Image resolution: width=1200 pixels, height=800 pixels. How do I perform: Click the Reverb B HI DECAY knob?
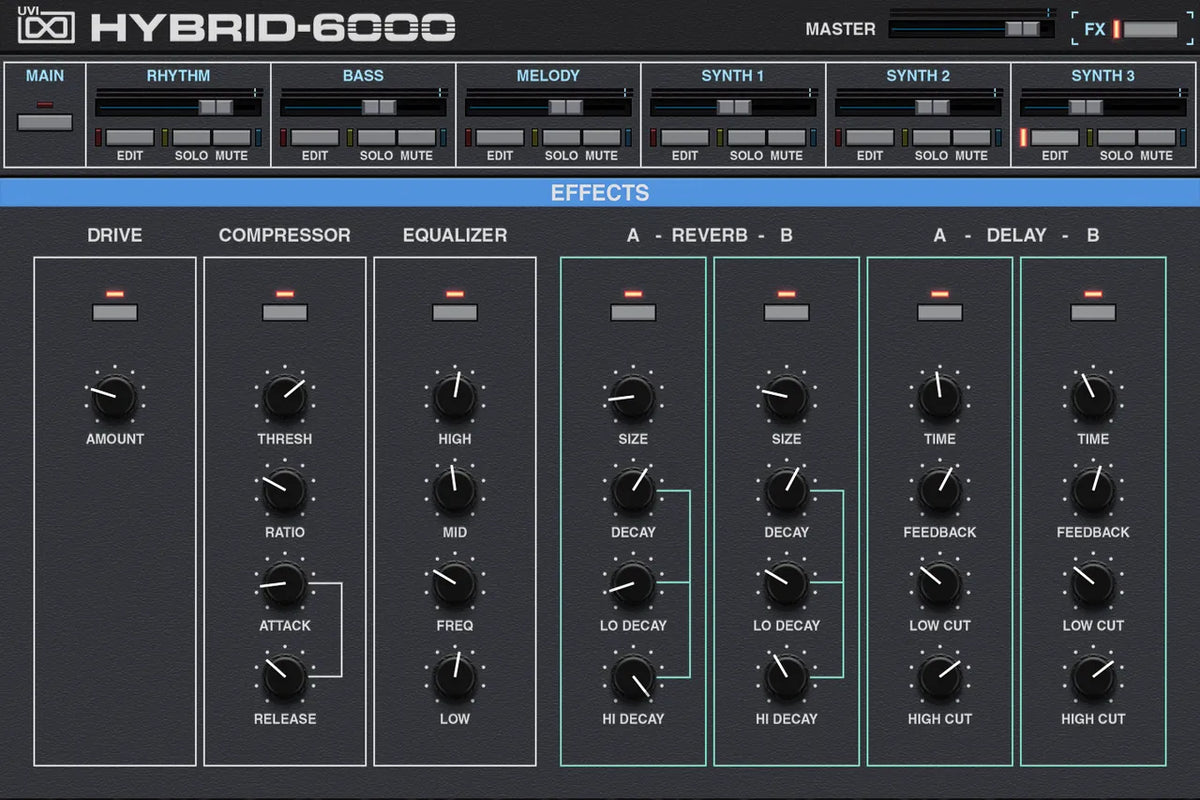pyautogui.click(x=786, y=678)
